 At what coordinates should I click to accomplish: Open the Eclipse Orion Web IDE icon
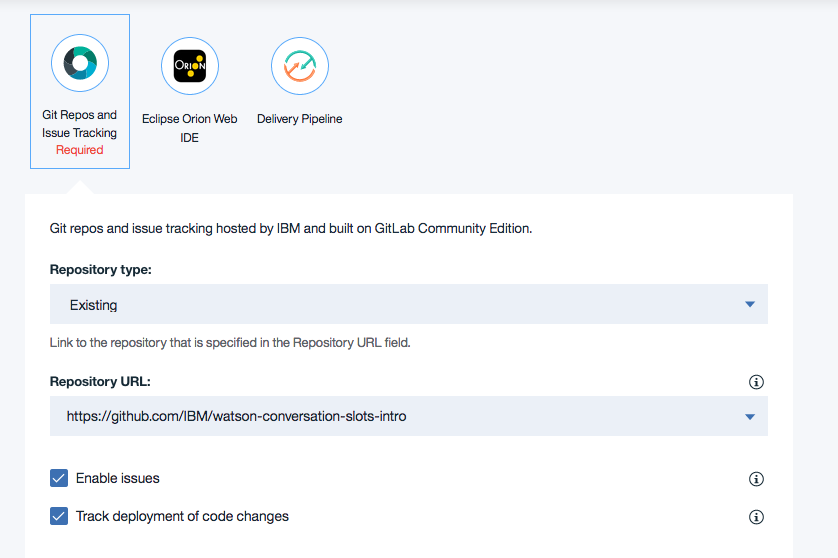190,66
